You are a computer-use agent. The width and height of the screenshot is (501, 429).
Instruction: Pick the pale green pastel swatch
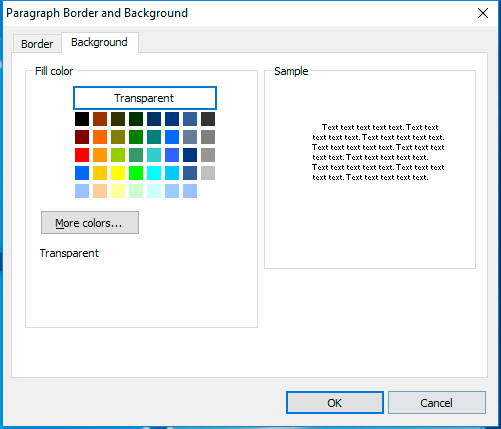(x=136, y=191)
